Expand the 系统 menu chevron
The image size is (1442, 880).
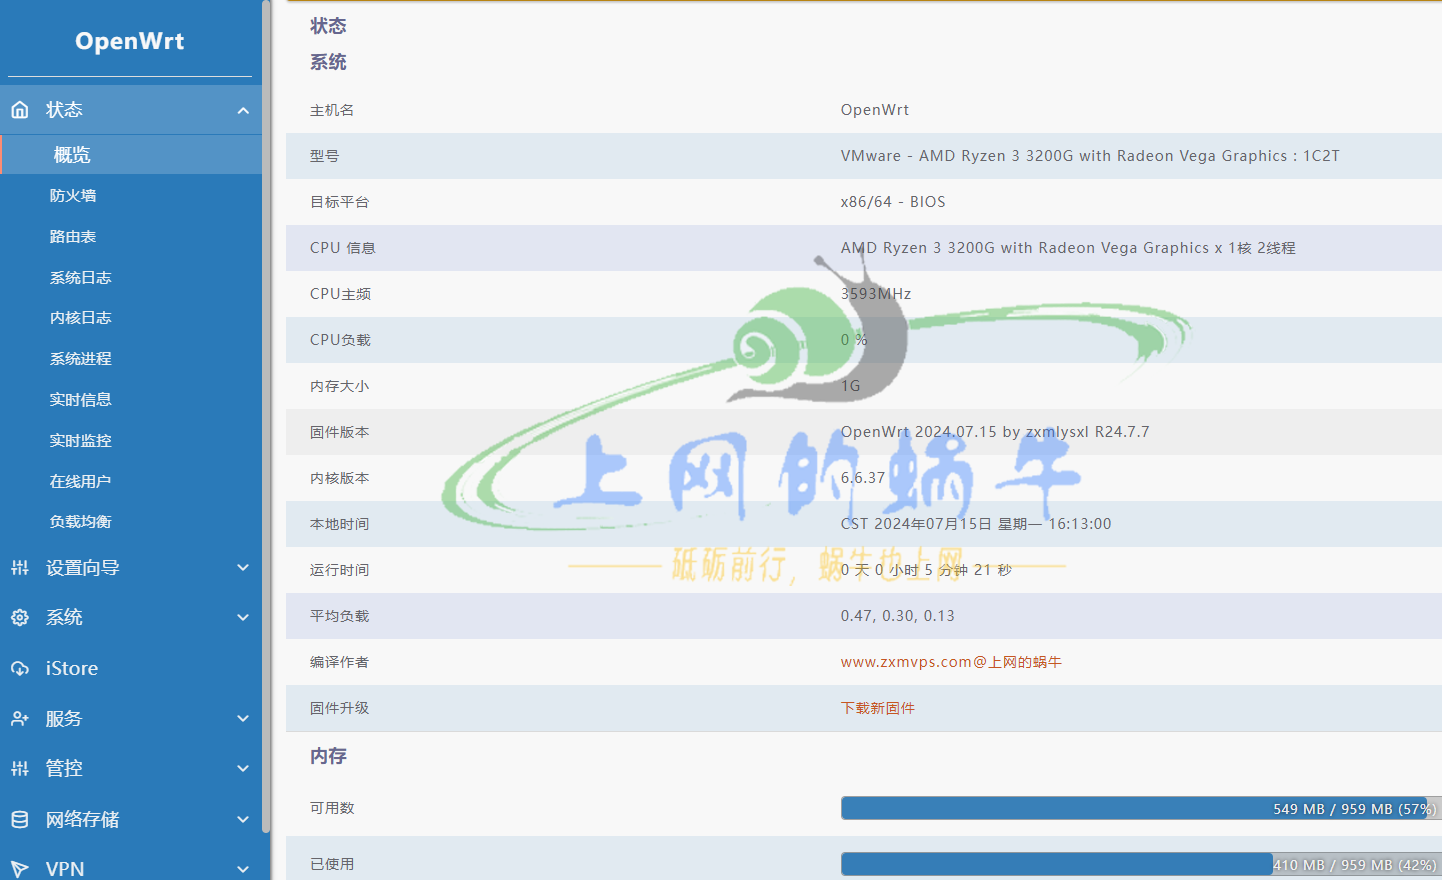(x=243, y=618)
